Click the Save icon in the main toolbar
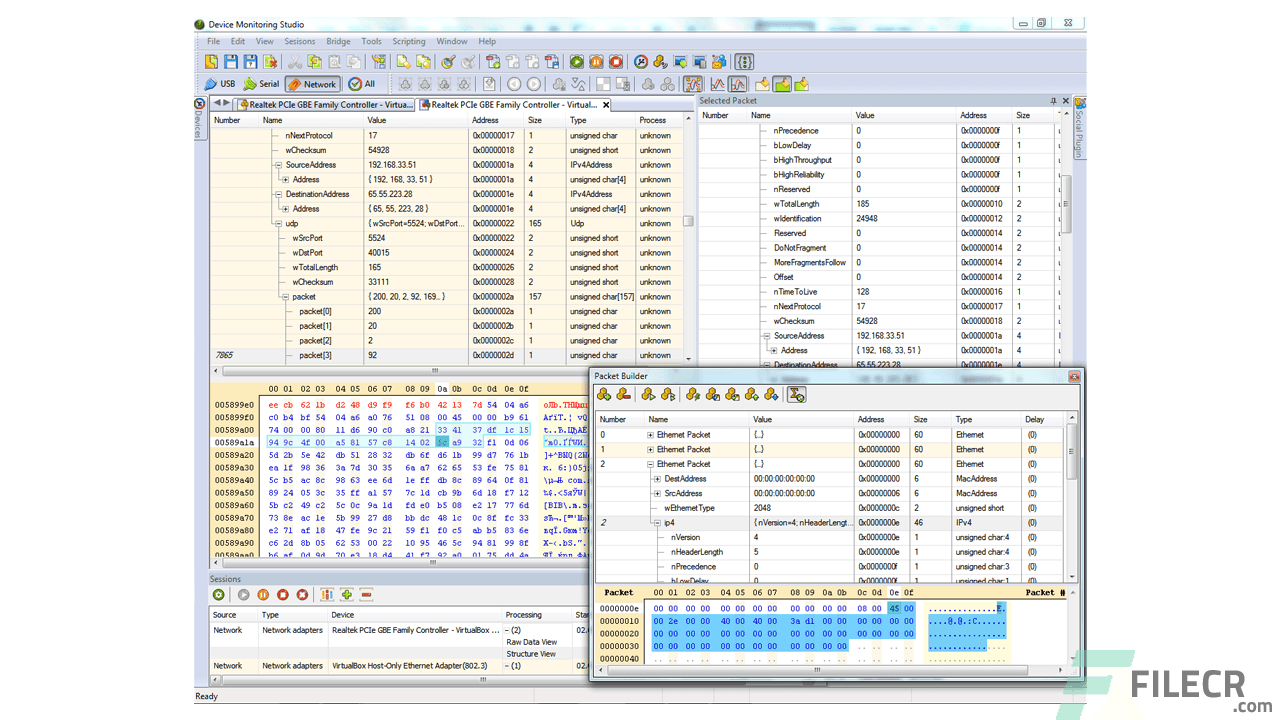Image resolution: width=1280 pixels, height=720 pixels. (x=231, y=61)
